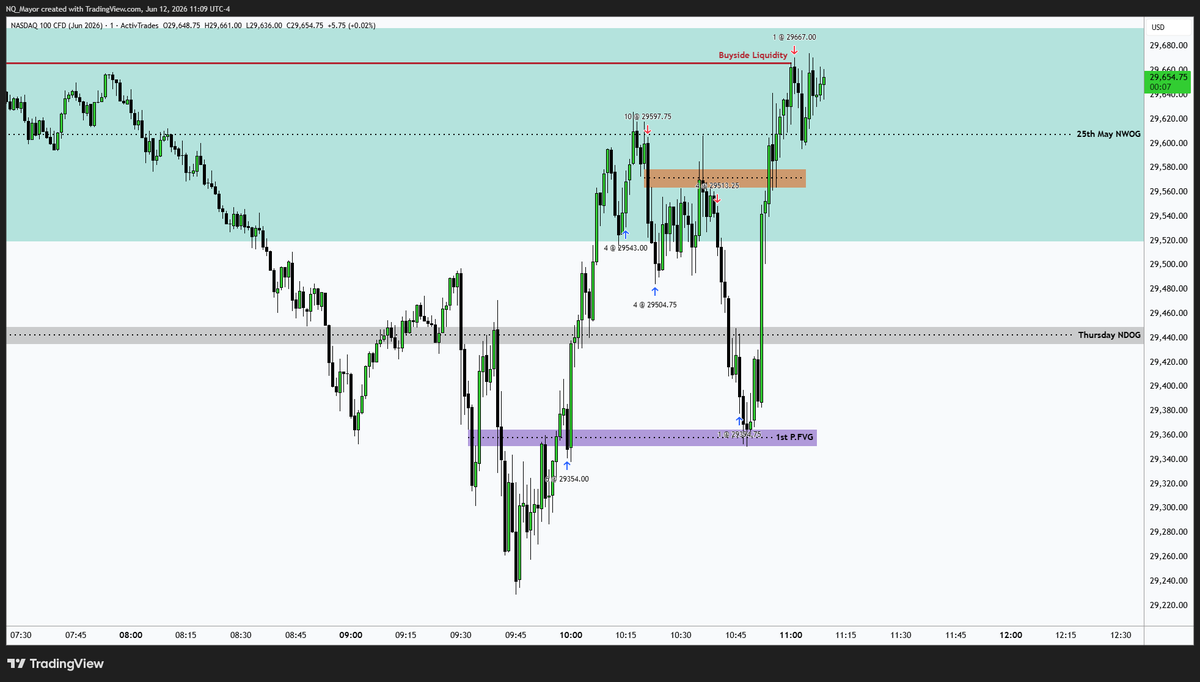The image size is (1200, 682).
Task: Select the USD currency label
Action: (x=1158, y=27)
